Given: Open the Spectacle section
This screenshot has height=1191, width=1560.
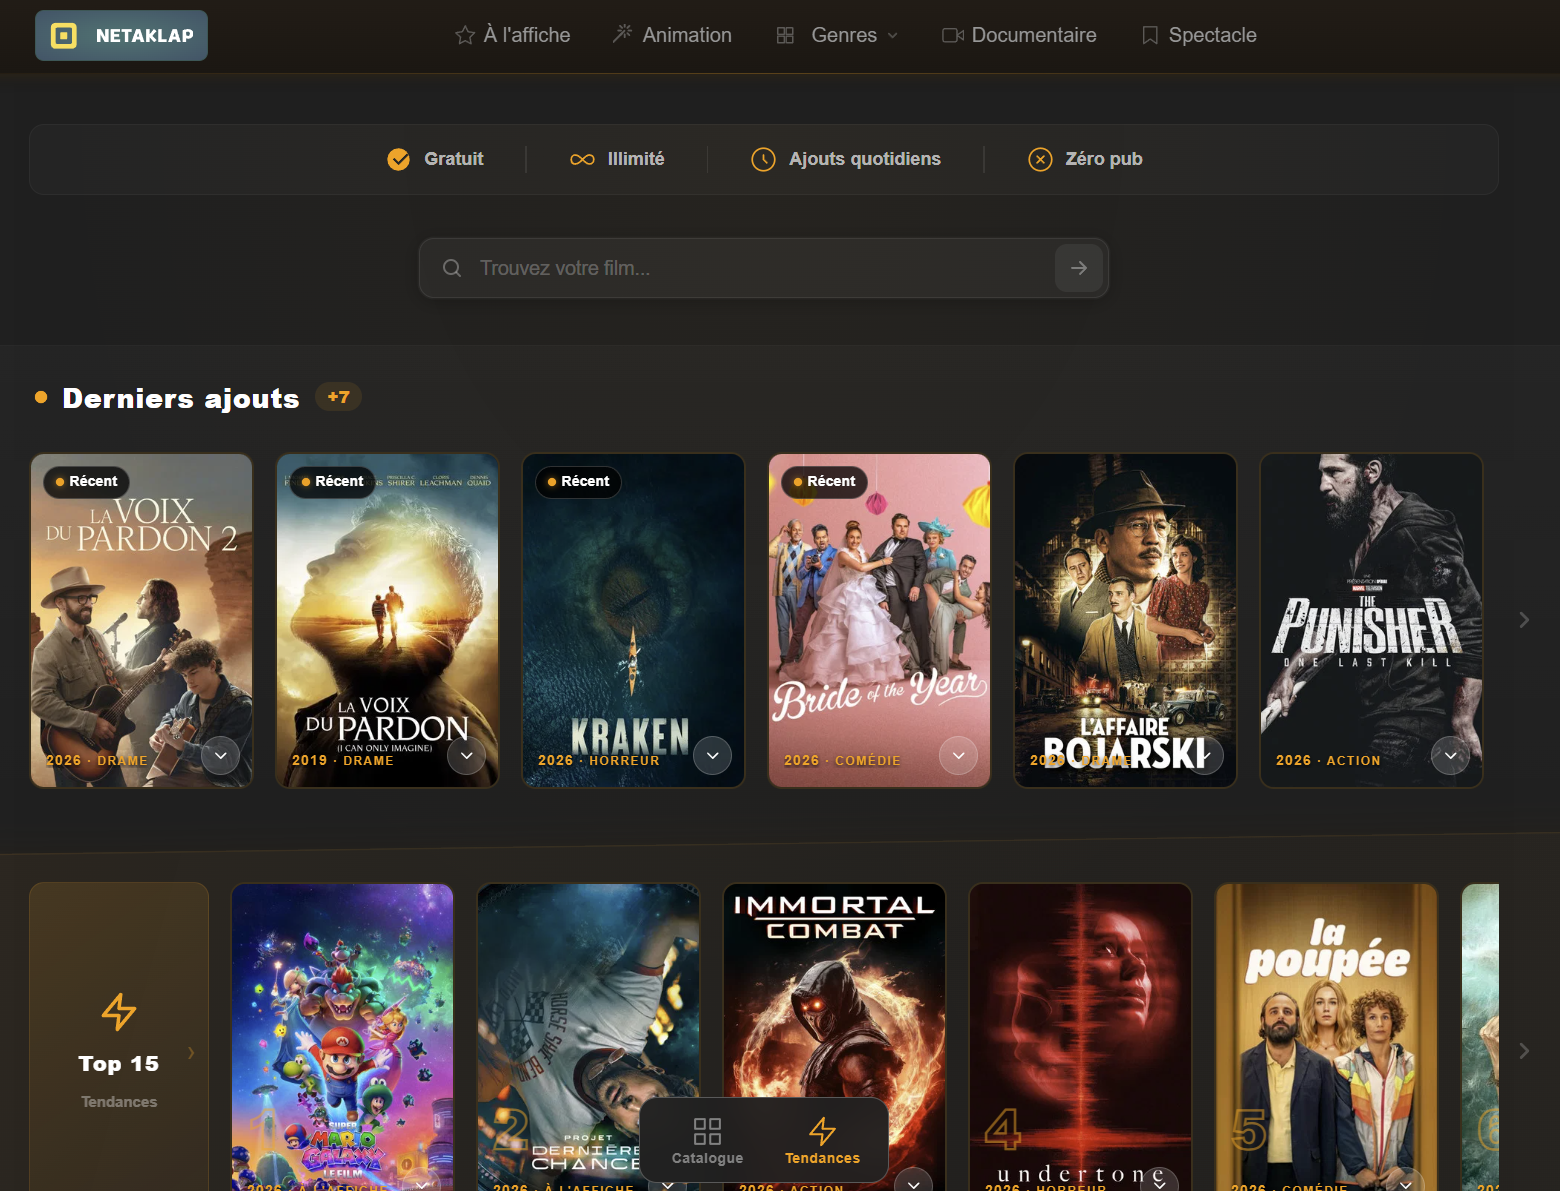Looking at the screenshot, I should pos(1199,35).
